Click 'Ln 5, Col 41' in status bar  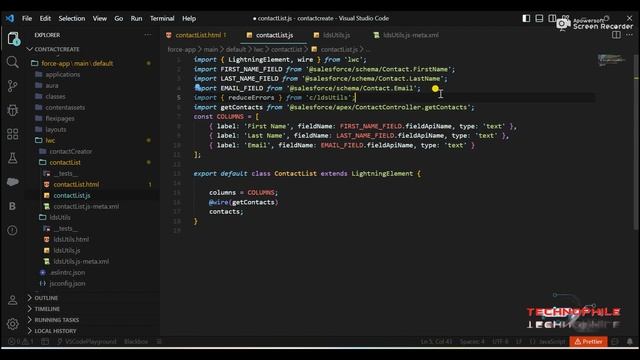436,342
